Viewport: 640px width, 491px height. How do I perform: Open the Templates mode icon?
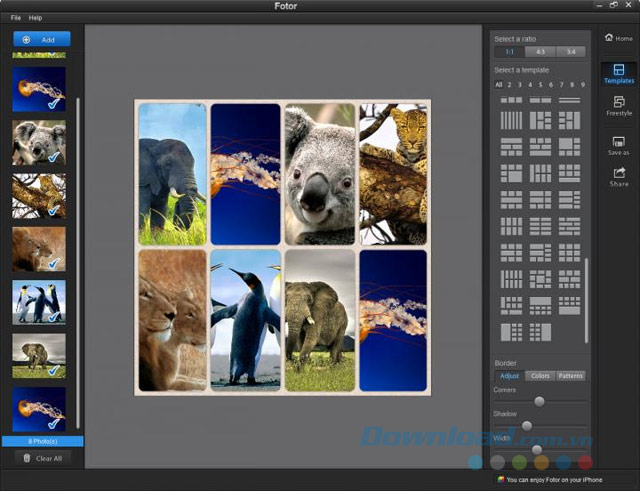click(618, 71)
